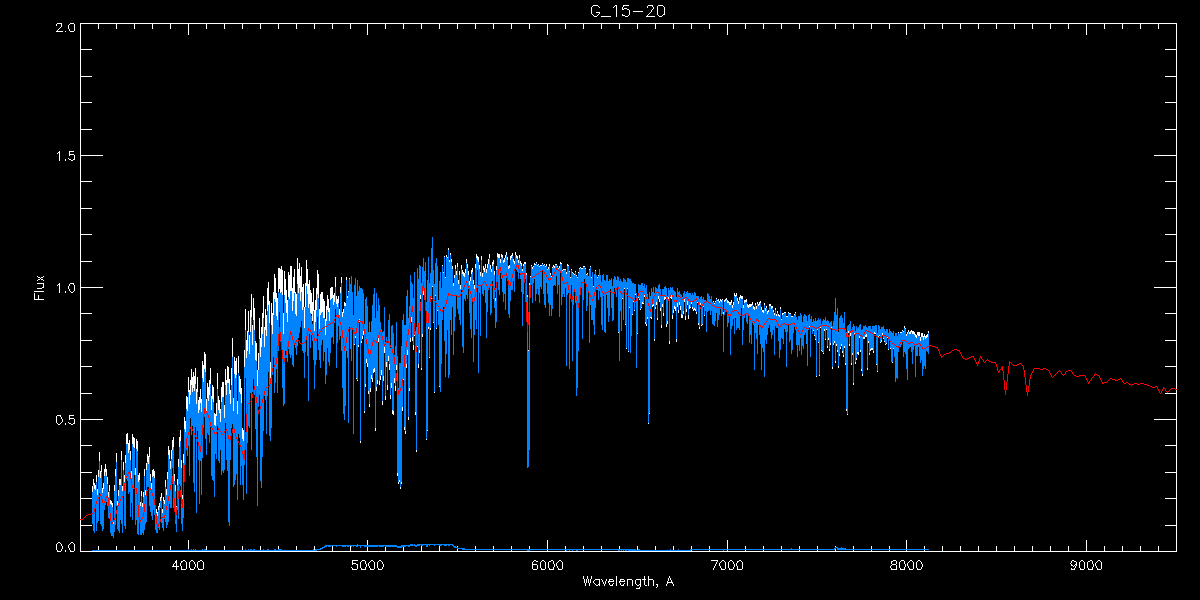Screen dimensions: 1200x600
Task: Click the 1.0 flux tick label
Action: pos(66,288)
